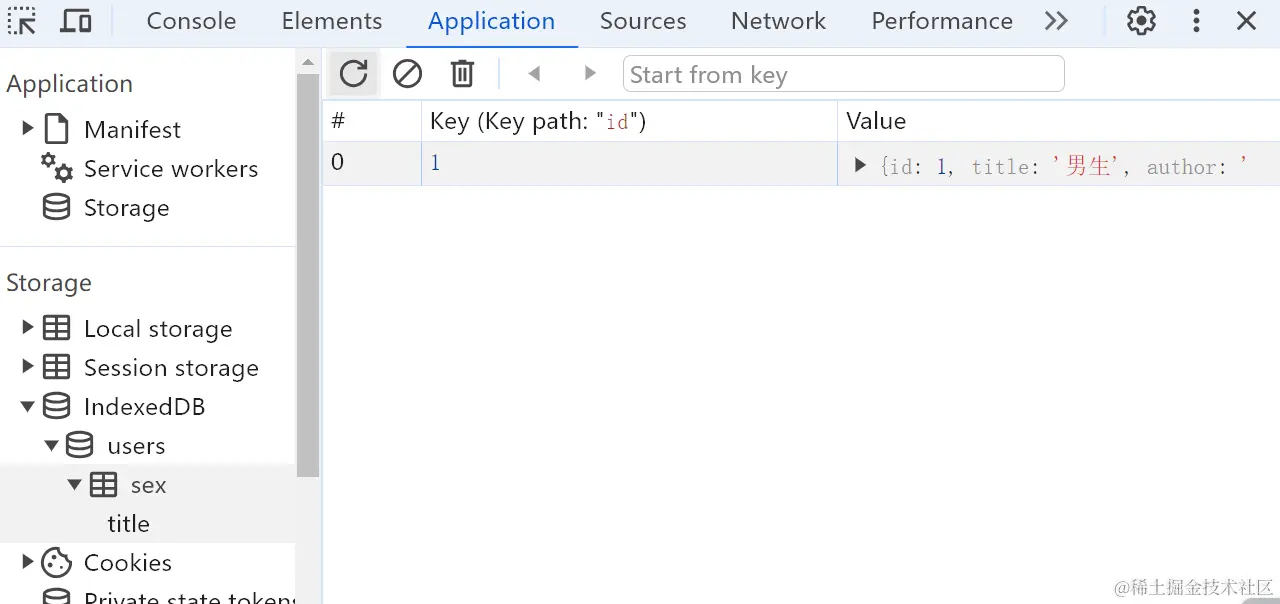The width and height of the screenshot is (1280, 604).
Task: Show more tabs with the double chevron
Action: coord(1056,21)
